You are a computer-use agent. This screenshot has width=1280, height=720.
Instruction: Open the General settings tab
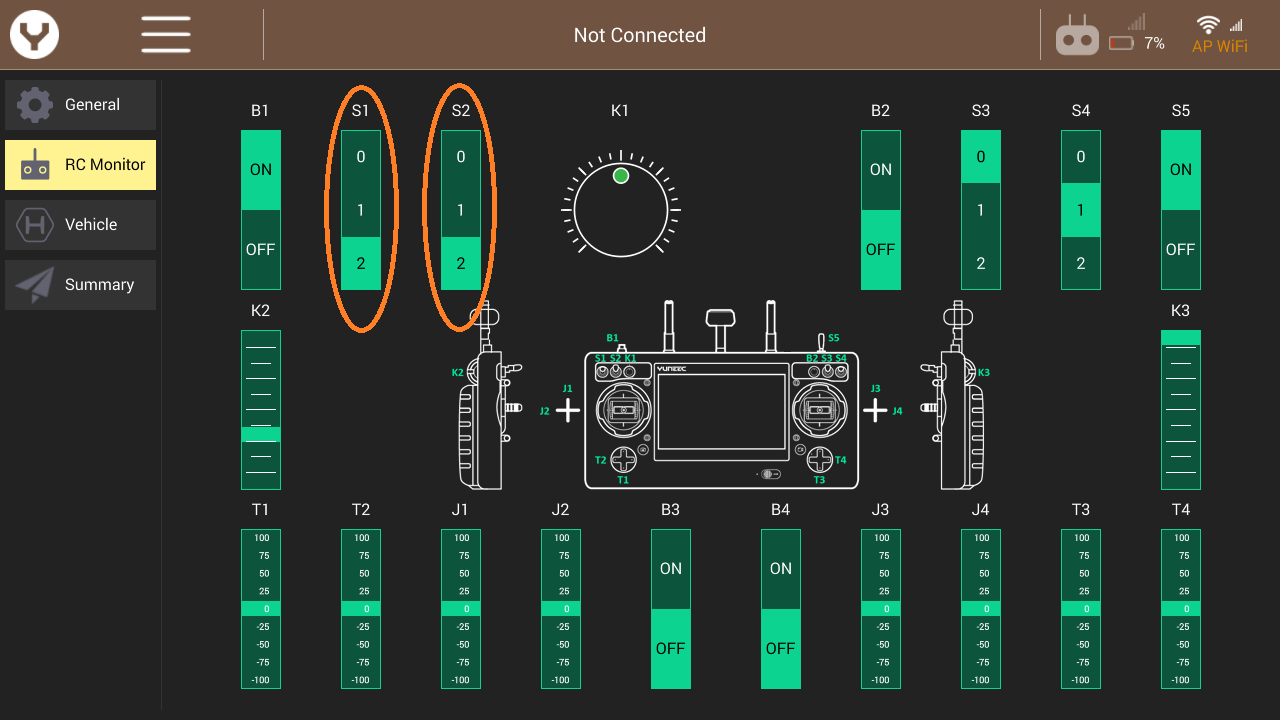pos(81,105)
